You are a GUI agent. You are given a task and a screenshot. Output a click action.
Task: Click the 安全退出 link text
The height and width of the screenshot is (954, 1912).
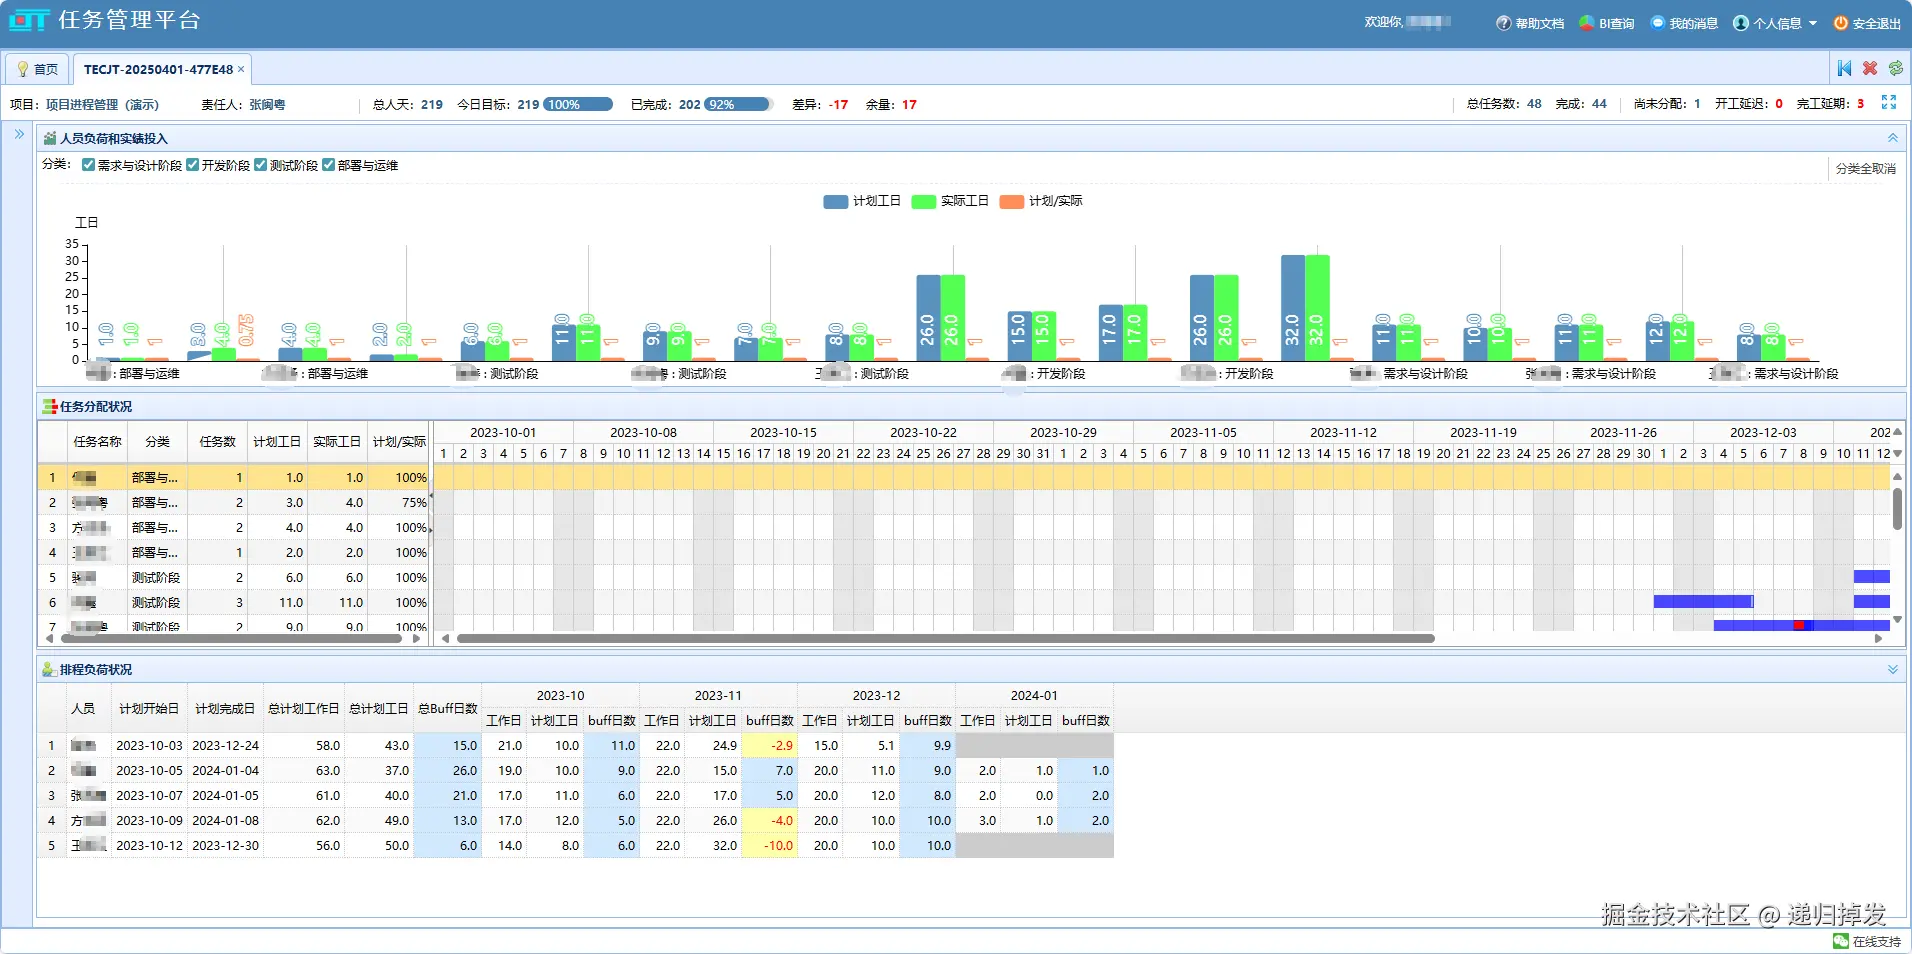(x=1877, y=23)
